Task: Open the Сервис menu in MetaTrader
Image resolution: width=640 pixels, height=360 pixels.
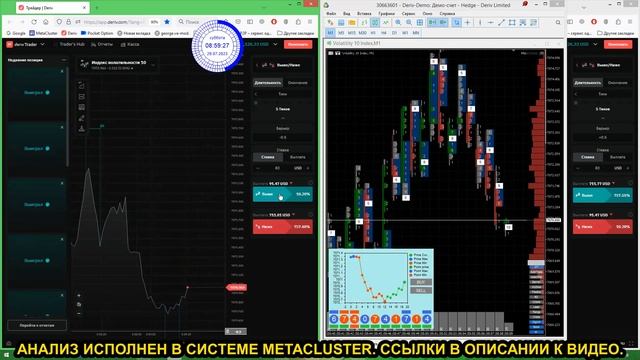Action: (x=409, y=13)
